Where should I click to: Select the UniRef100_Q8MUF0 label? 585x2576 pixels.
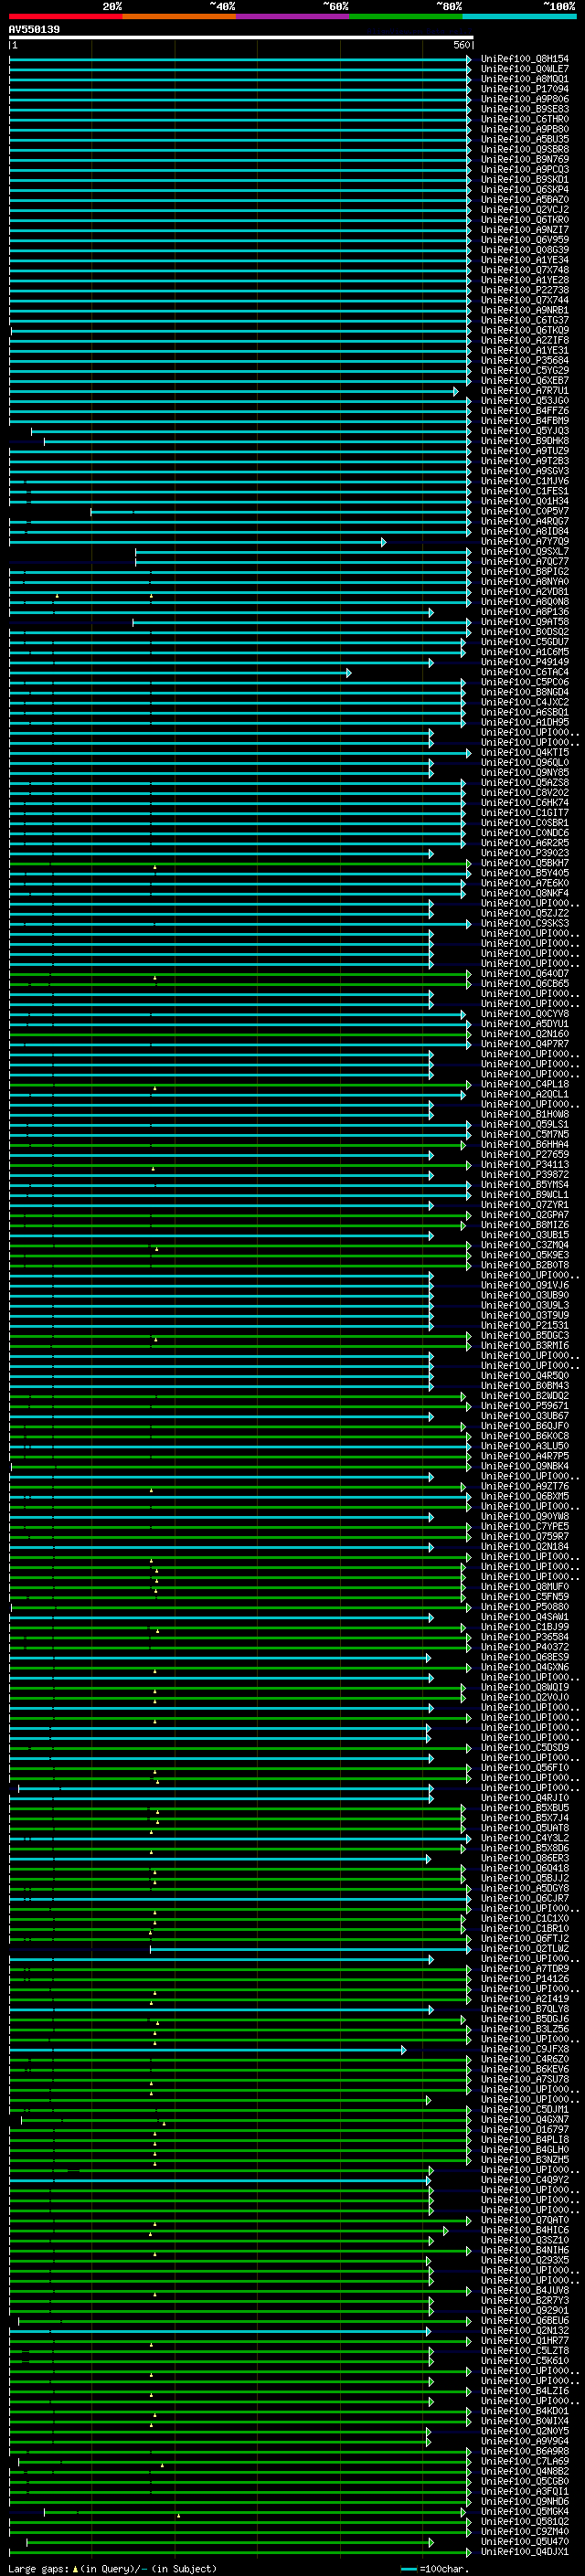point(525,1587)
